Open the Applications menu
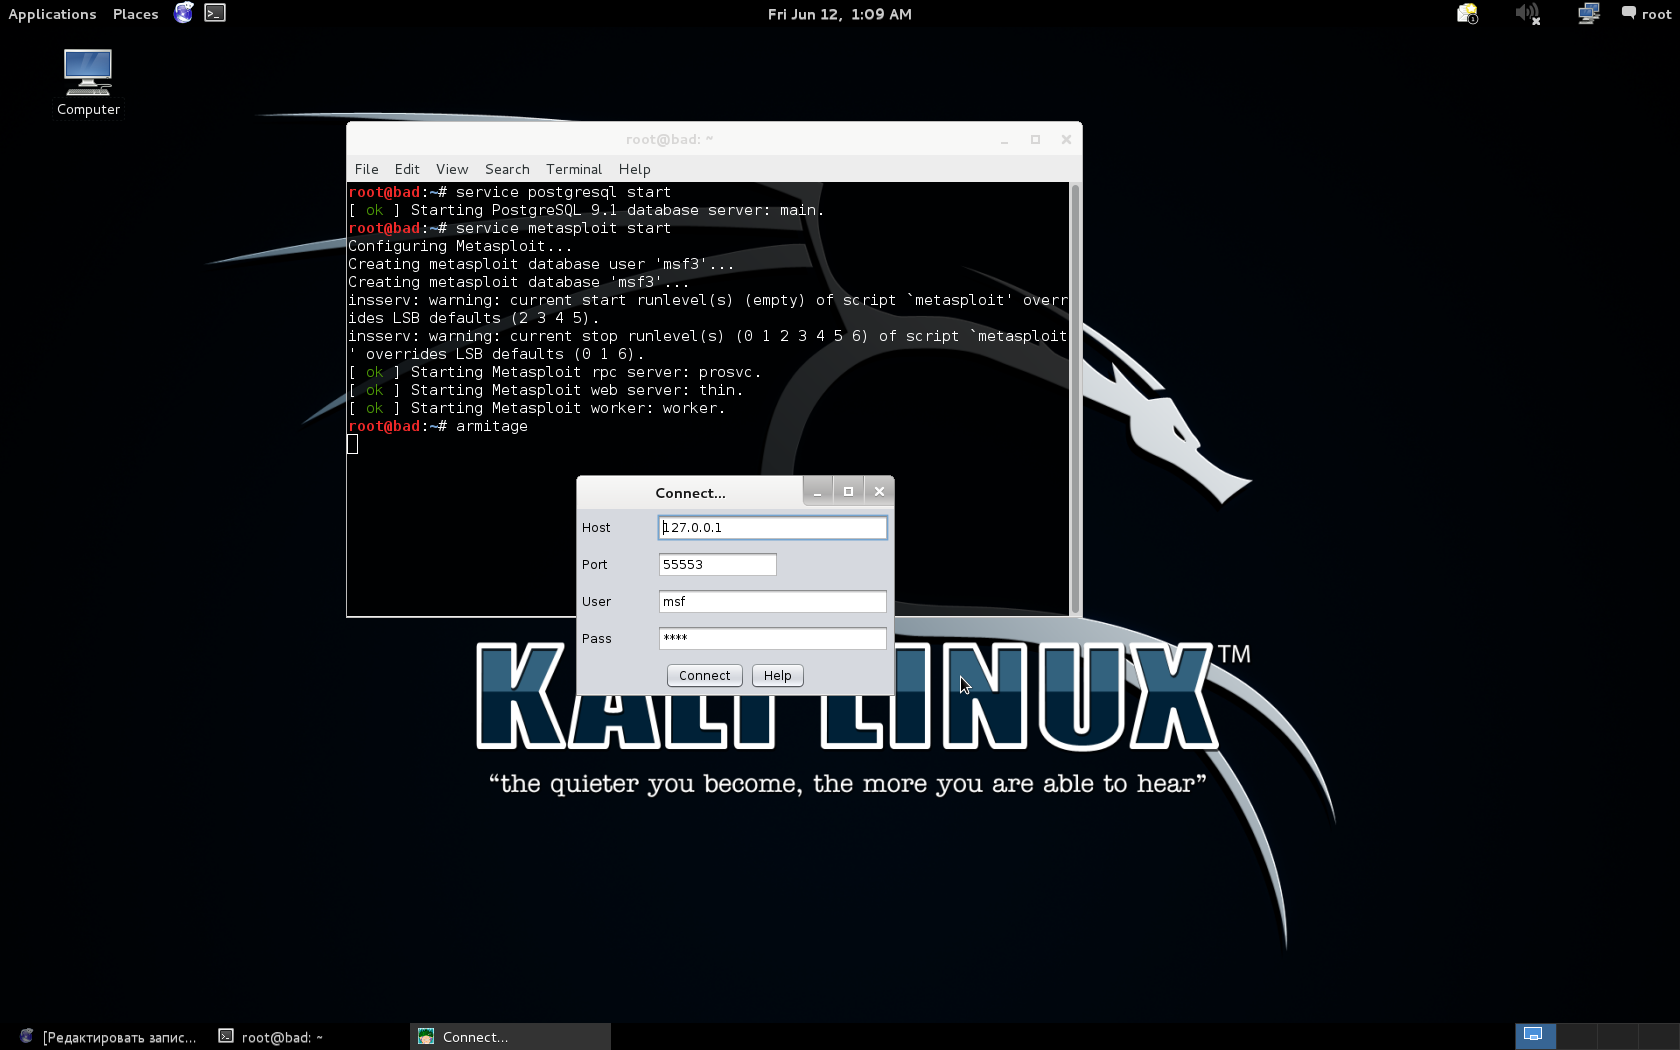Viewport: 1680px width, 1050px height. tap(52, 14)
